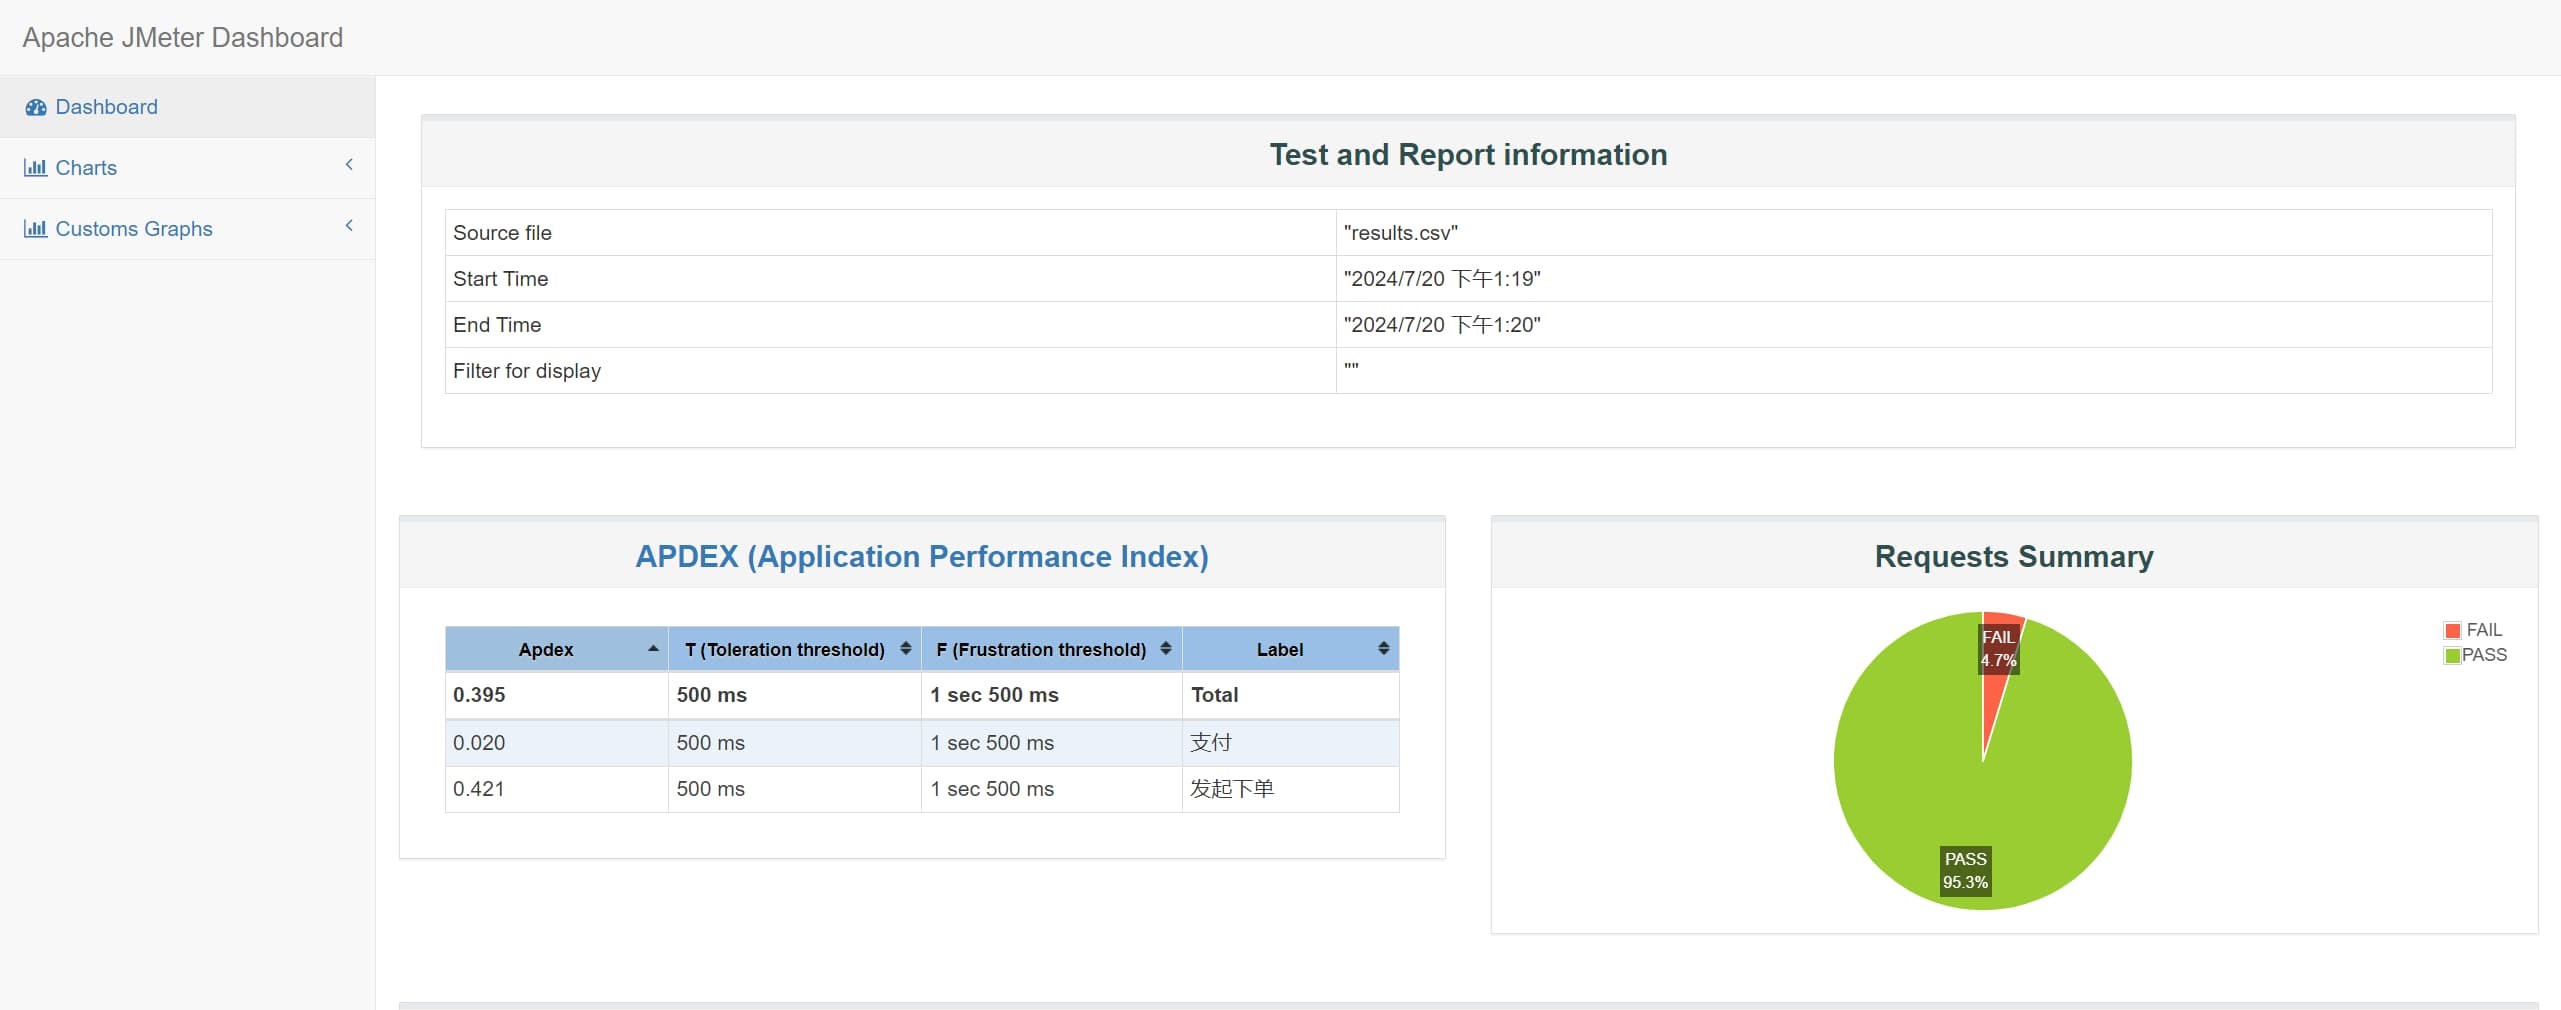Sort by Apdex column sort arrow
Image resolution: width=2561 pixels, height=1010 pixels.
click(653, 649)
